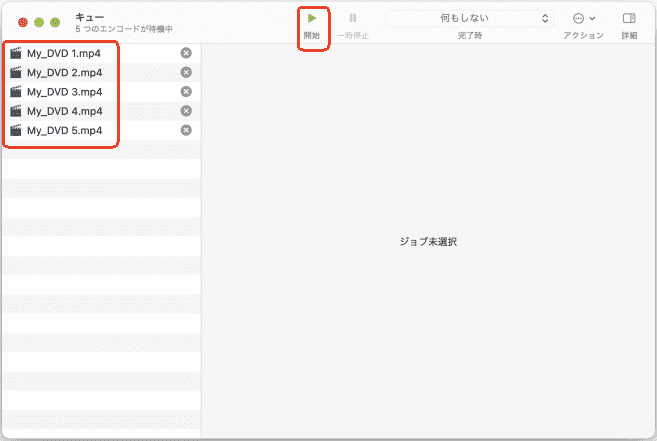The image size is (657, 441).
Task: Remove My_DVD 5.mp4 from queue
Action: click(186, 130)
